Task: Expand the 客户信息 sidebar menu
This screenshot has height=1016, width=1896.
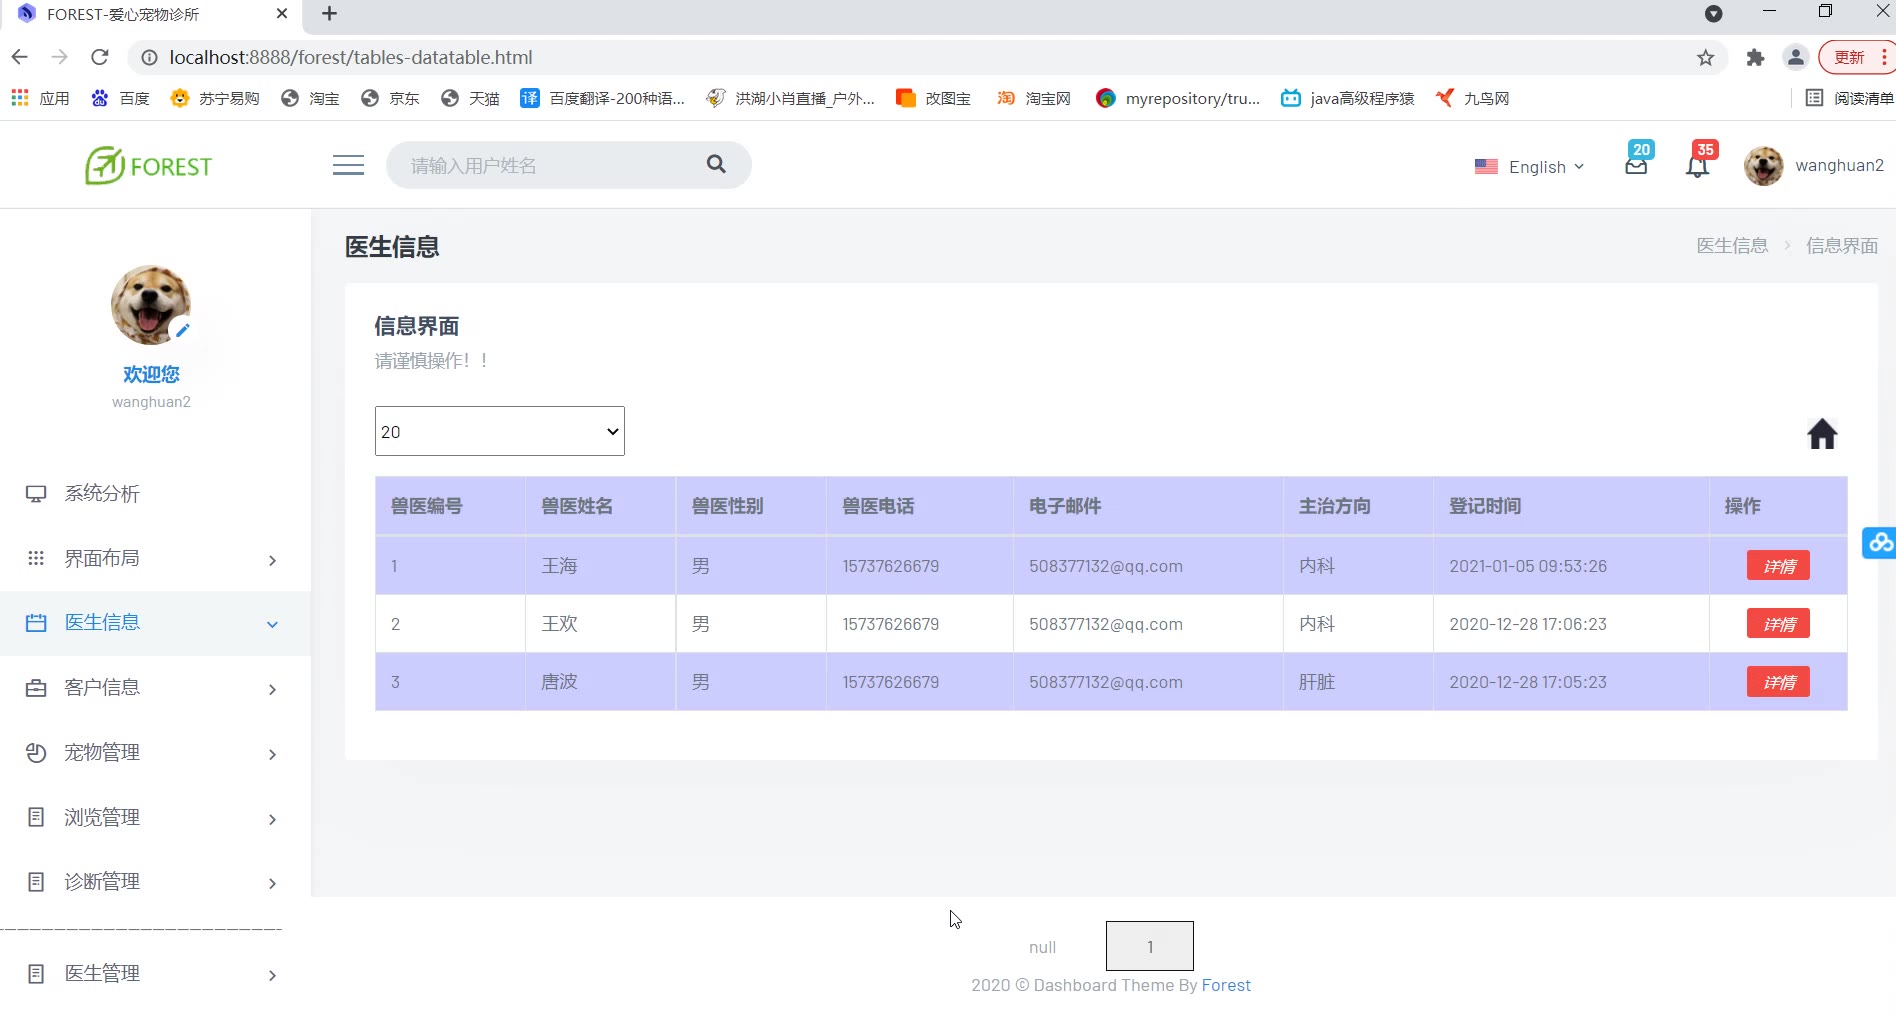Action: click(155, 688)
